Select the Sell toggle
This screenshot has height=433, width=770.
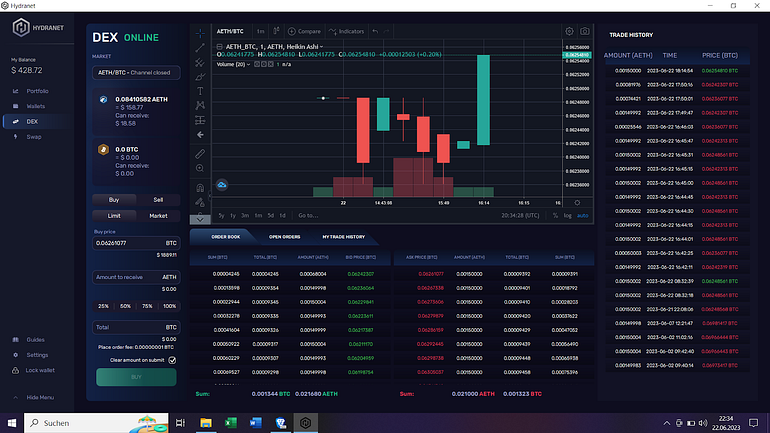pyautogui.click(x=158, y=200)
